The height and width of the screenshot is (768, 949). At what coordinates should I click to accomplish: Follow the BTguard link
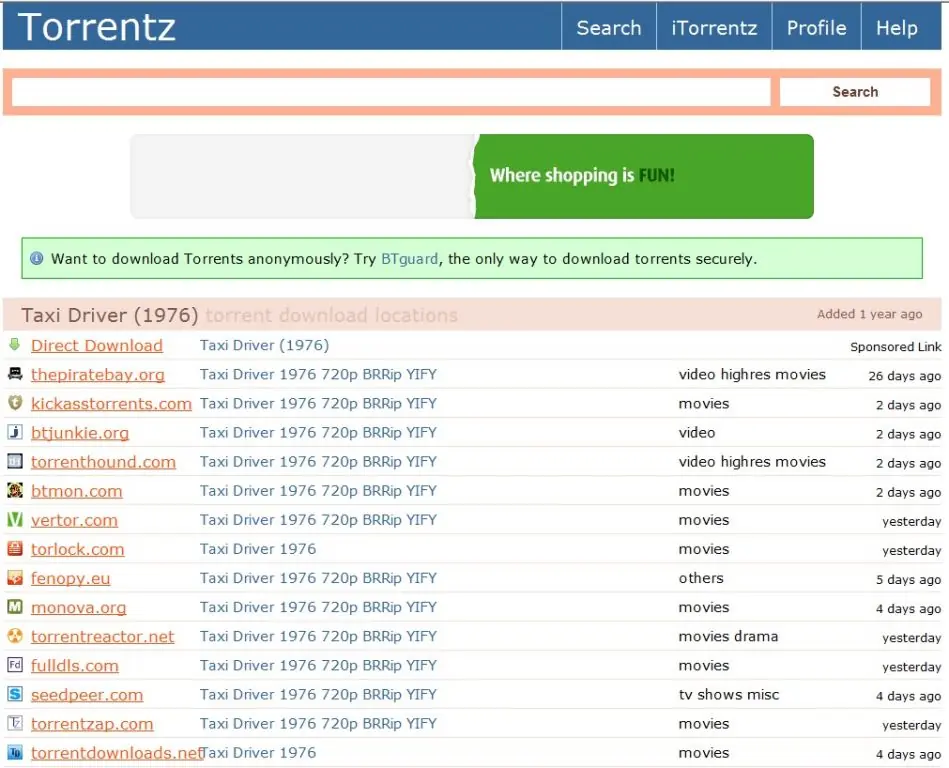409,258
